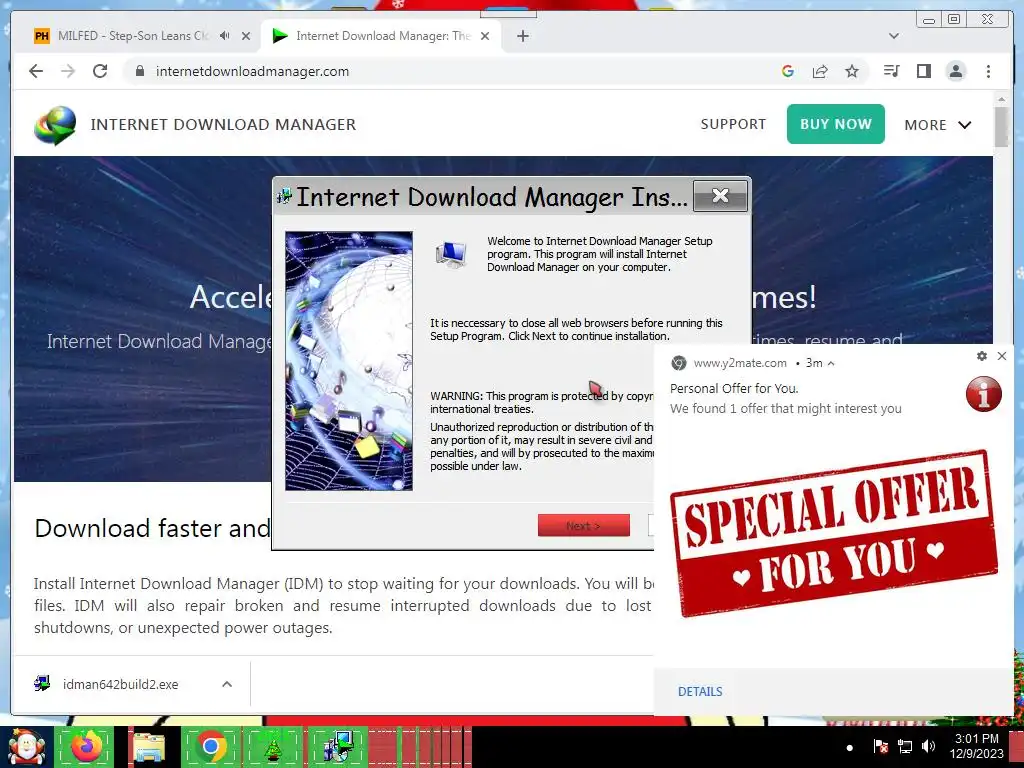Switch to the MILFED tab
Image resolution: width=1024 pixels, height=768 pixels.
point(134,36)
